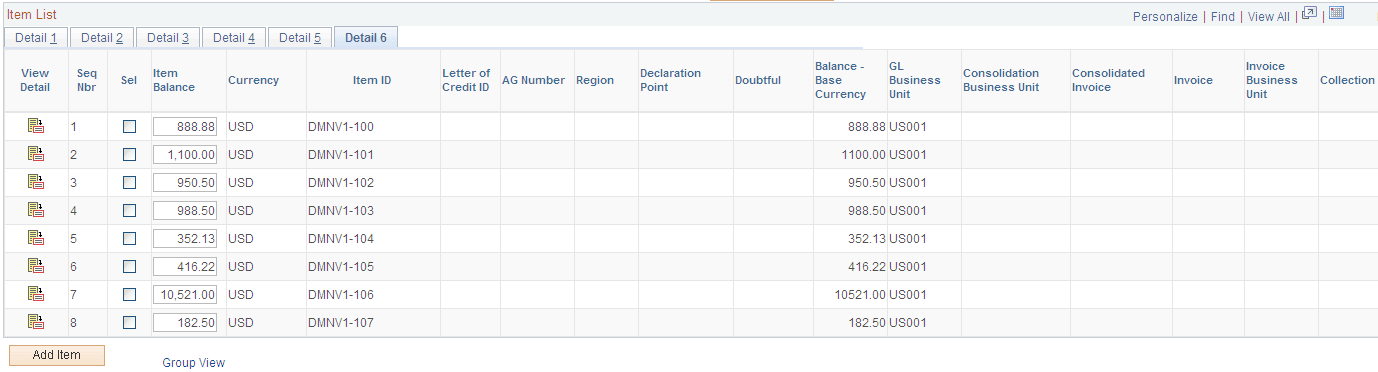This screenshot has height=372, width=1378.
Task: Click the Item Balance field showing 10,521.00
Action: pyautogui.click(x=185, y=295)
